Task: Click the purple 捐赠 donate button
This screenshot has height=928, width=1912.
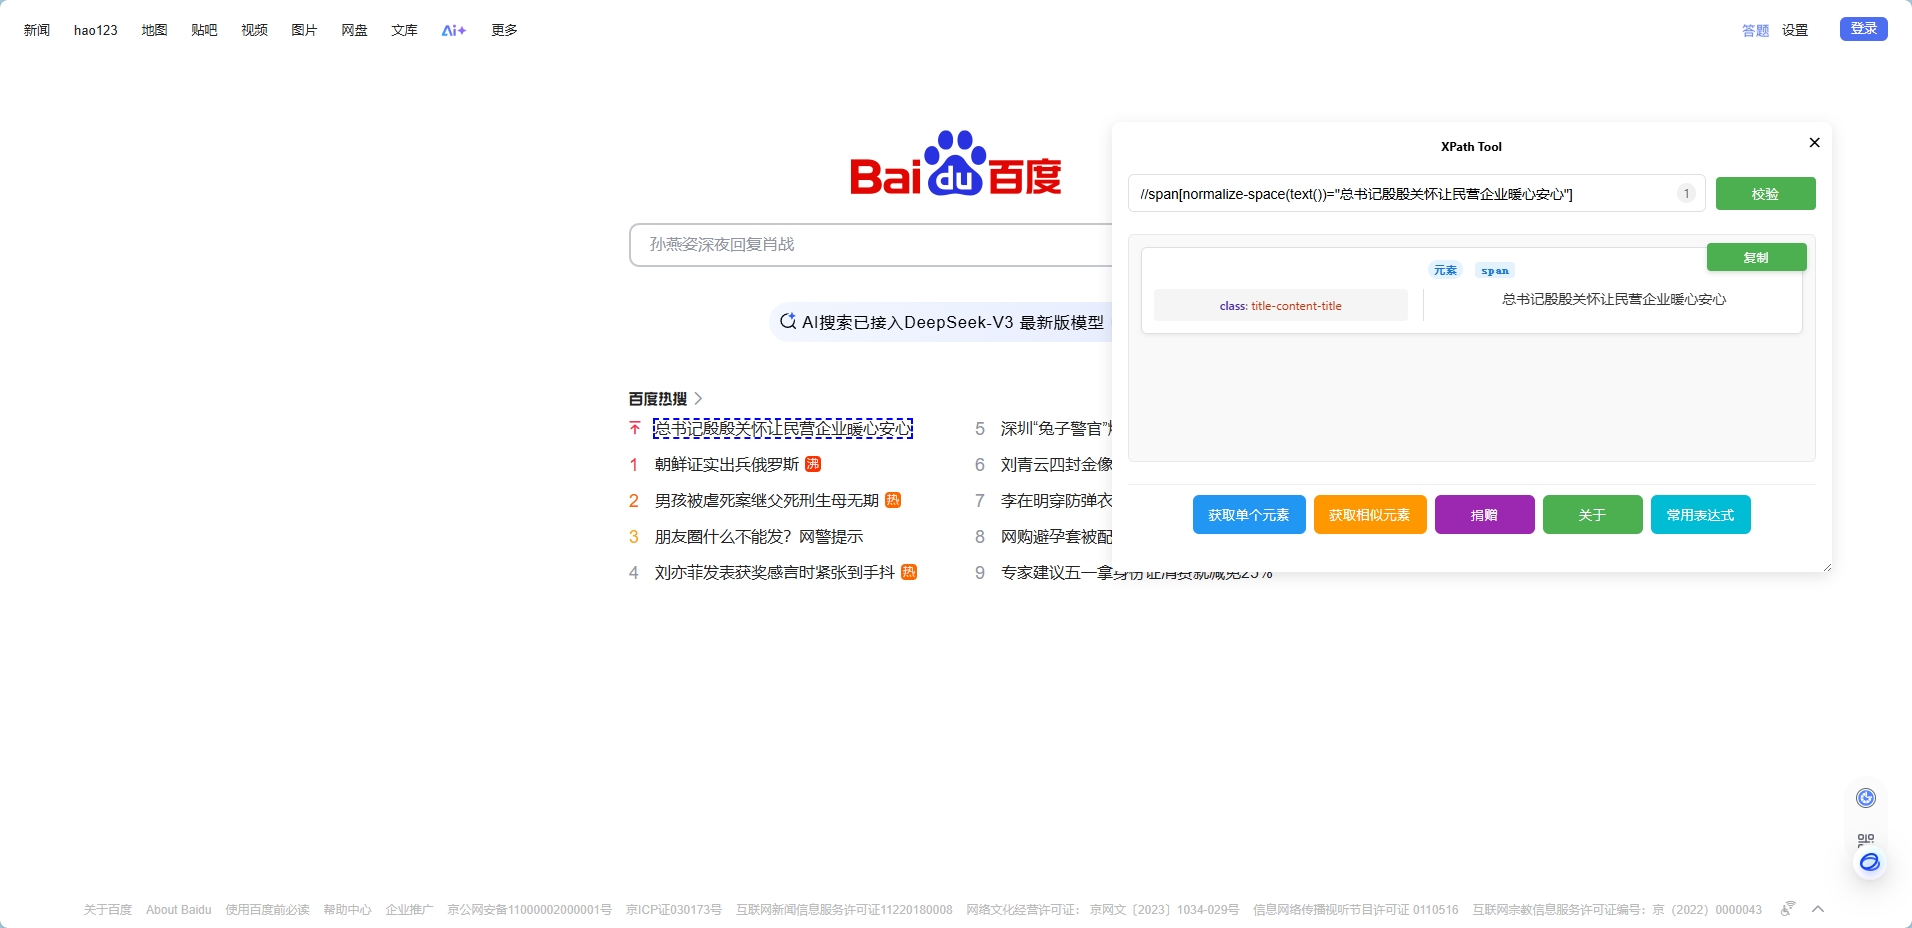Action: [x=1484, y=515]
